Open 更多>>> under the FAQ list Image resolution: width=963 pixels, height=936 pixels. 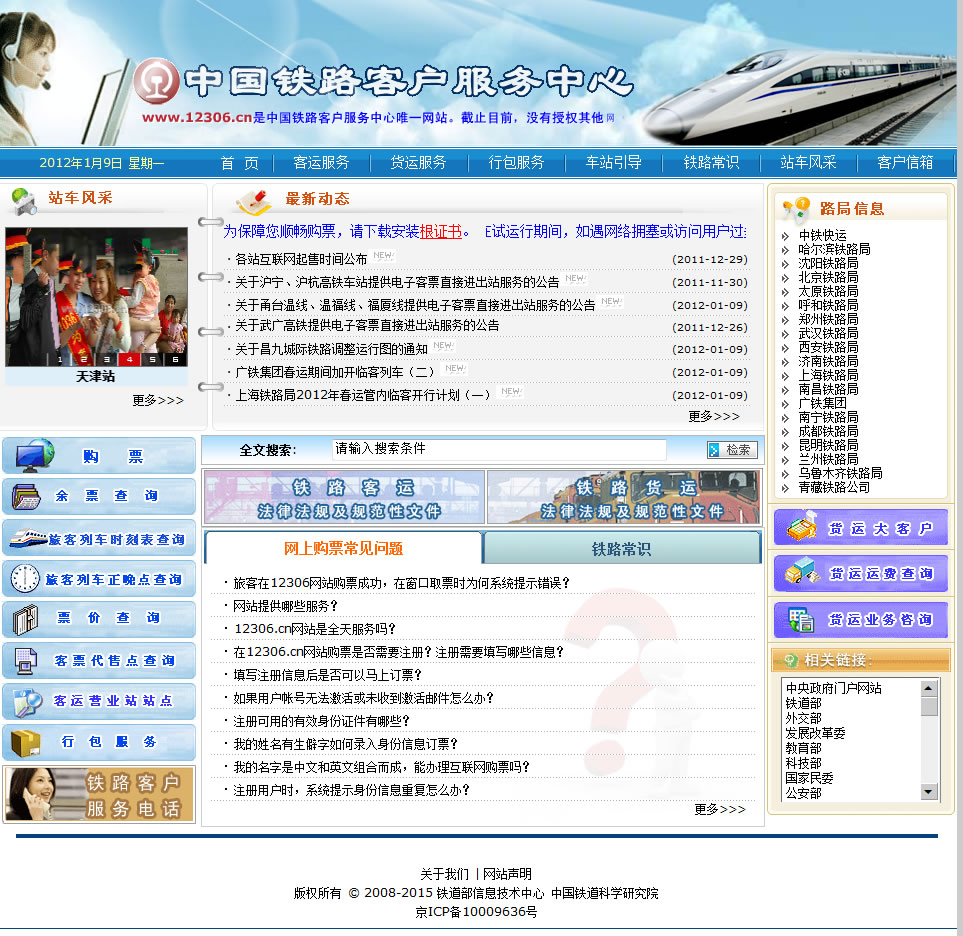[x=720, y=809]
